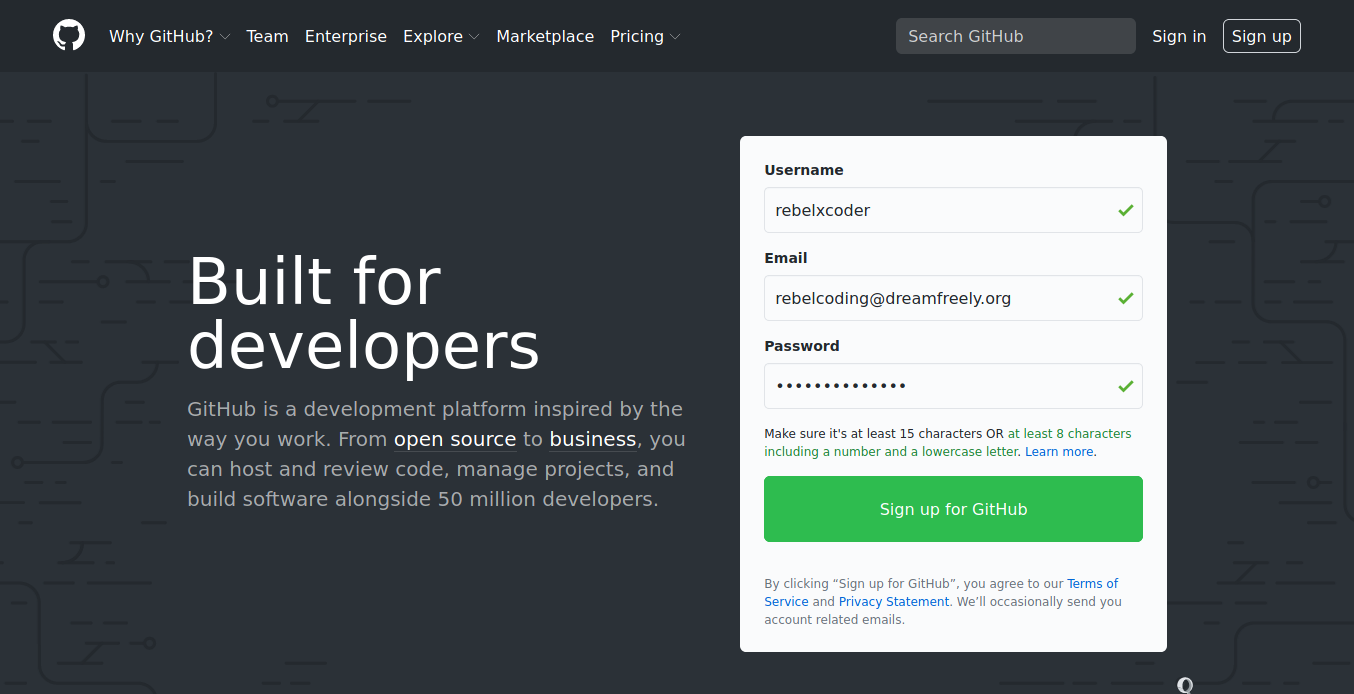Click the Sign in link
Viewport: 1354px width, 694px height.
pyautogui.click(x=1179, y=36)
